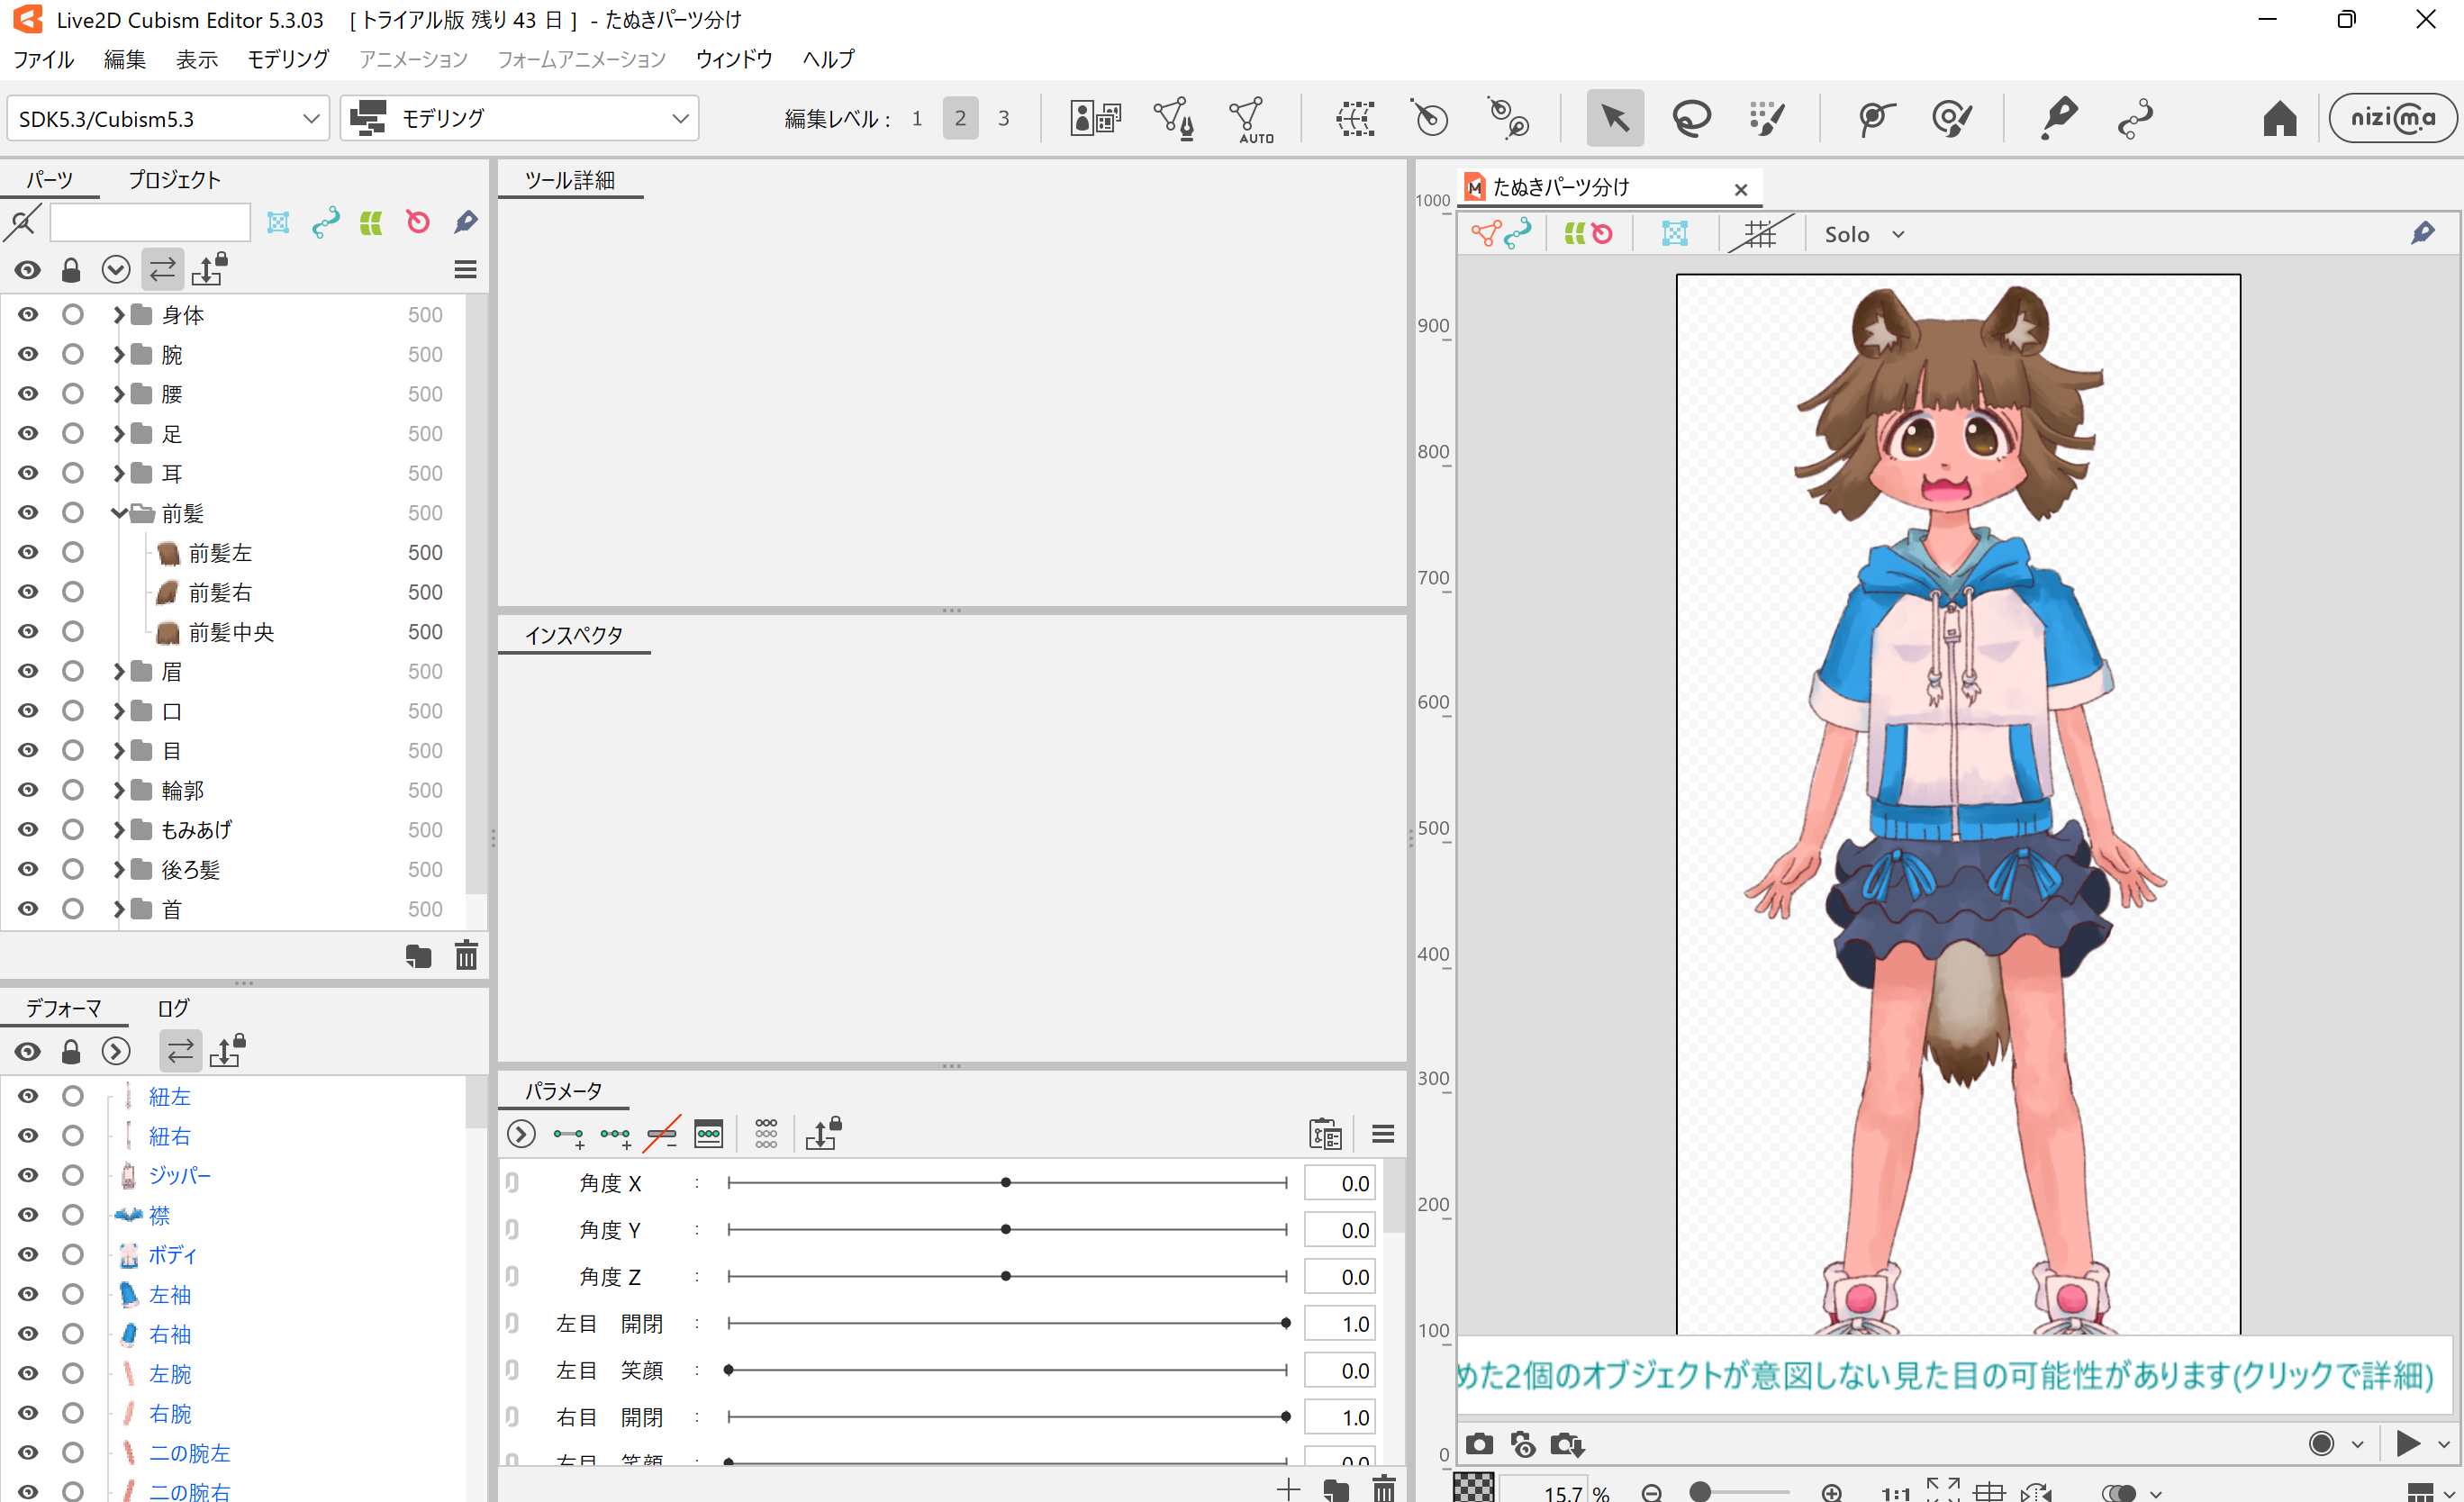Zoom out with the minus magnifier
Viewport: 2464px width, 1502px height.
(1652, 1491)
